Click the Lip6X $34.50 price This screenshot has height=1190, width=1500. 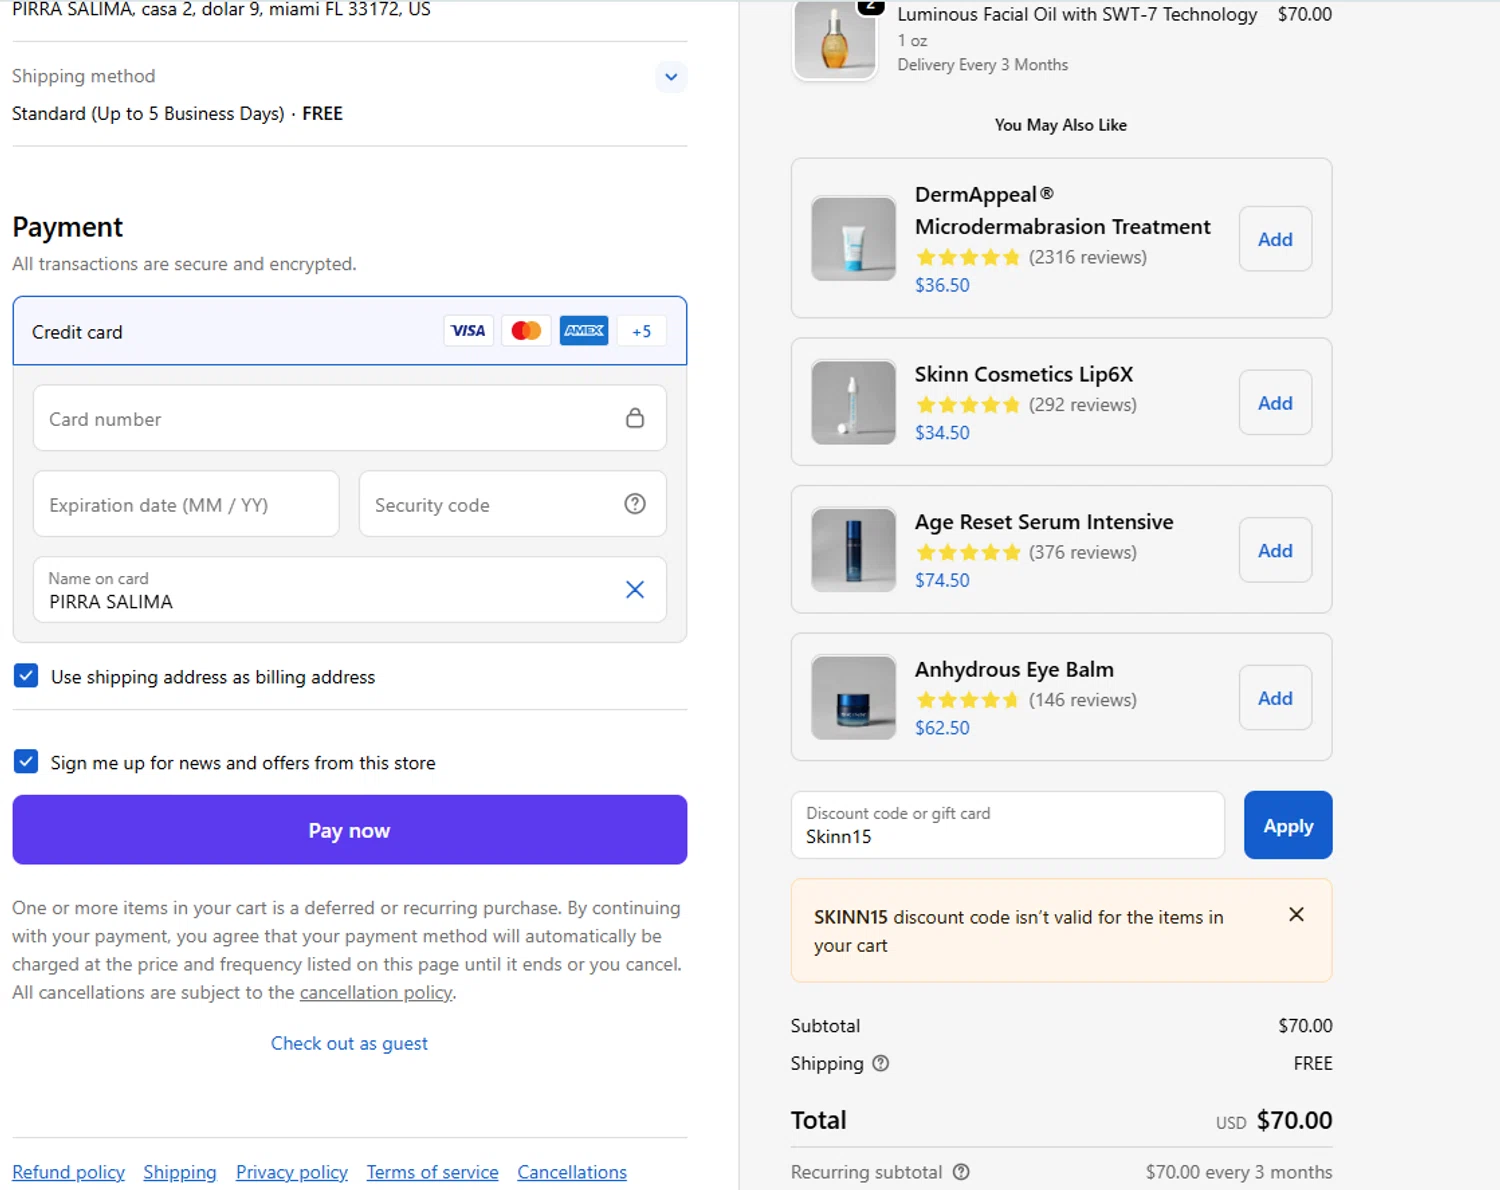pos(942,433)
